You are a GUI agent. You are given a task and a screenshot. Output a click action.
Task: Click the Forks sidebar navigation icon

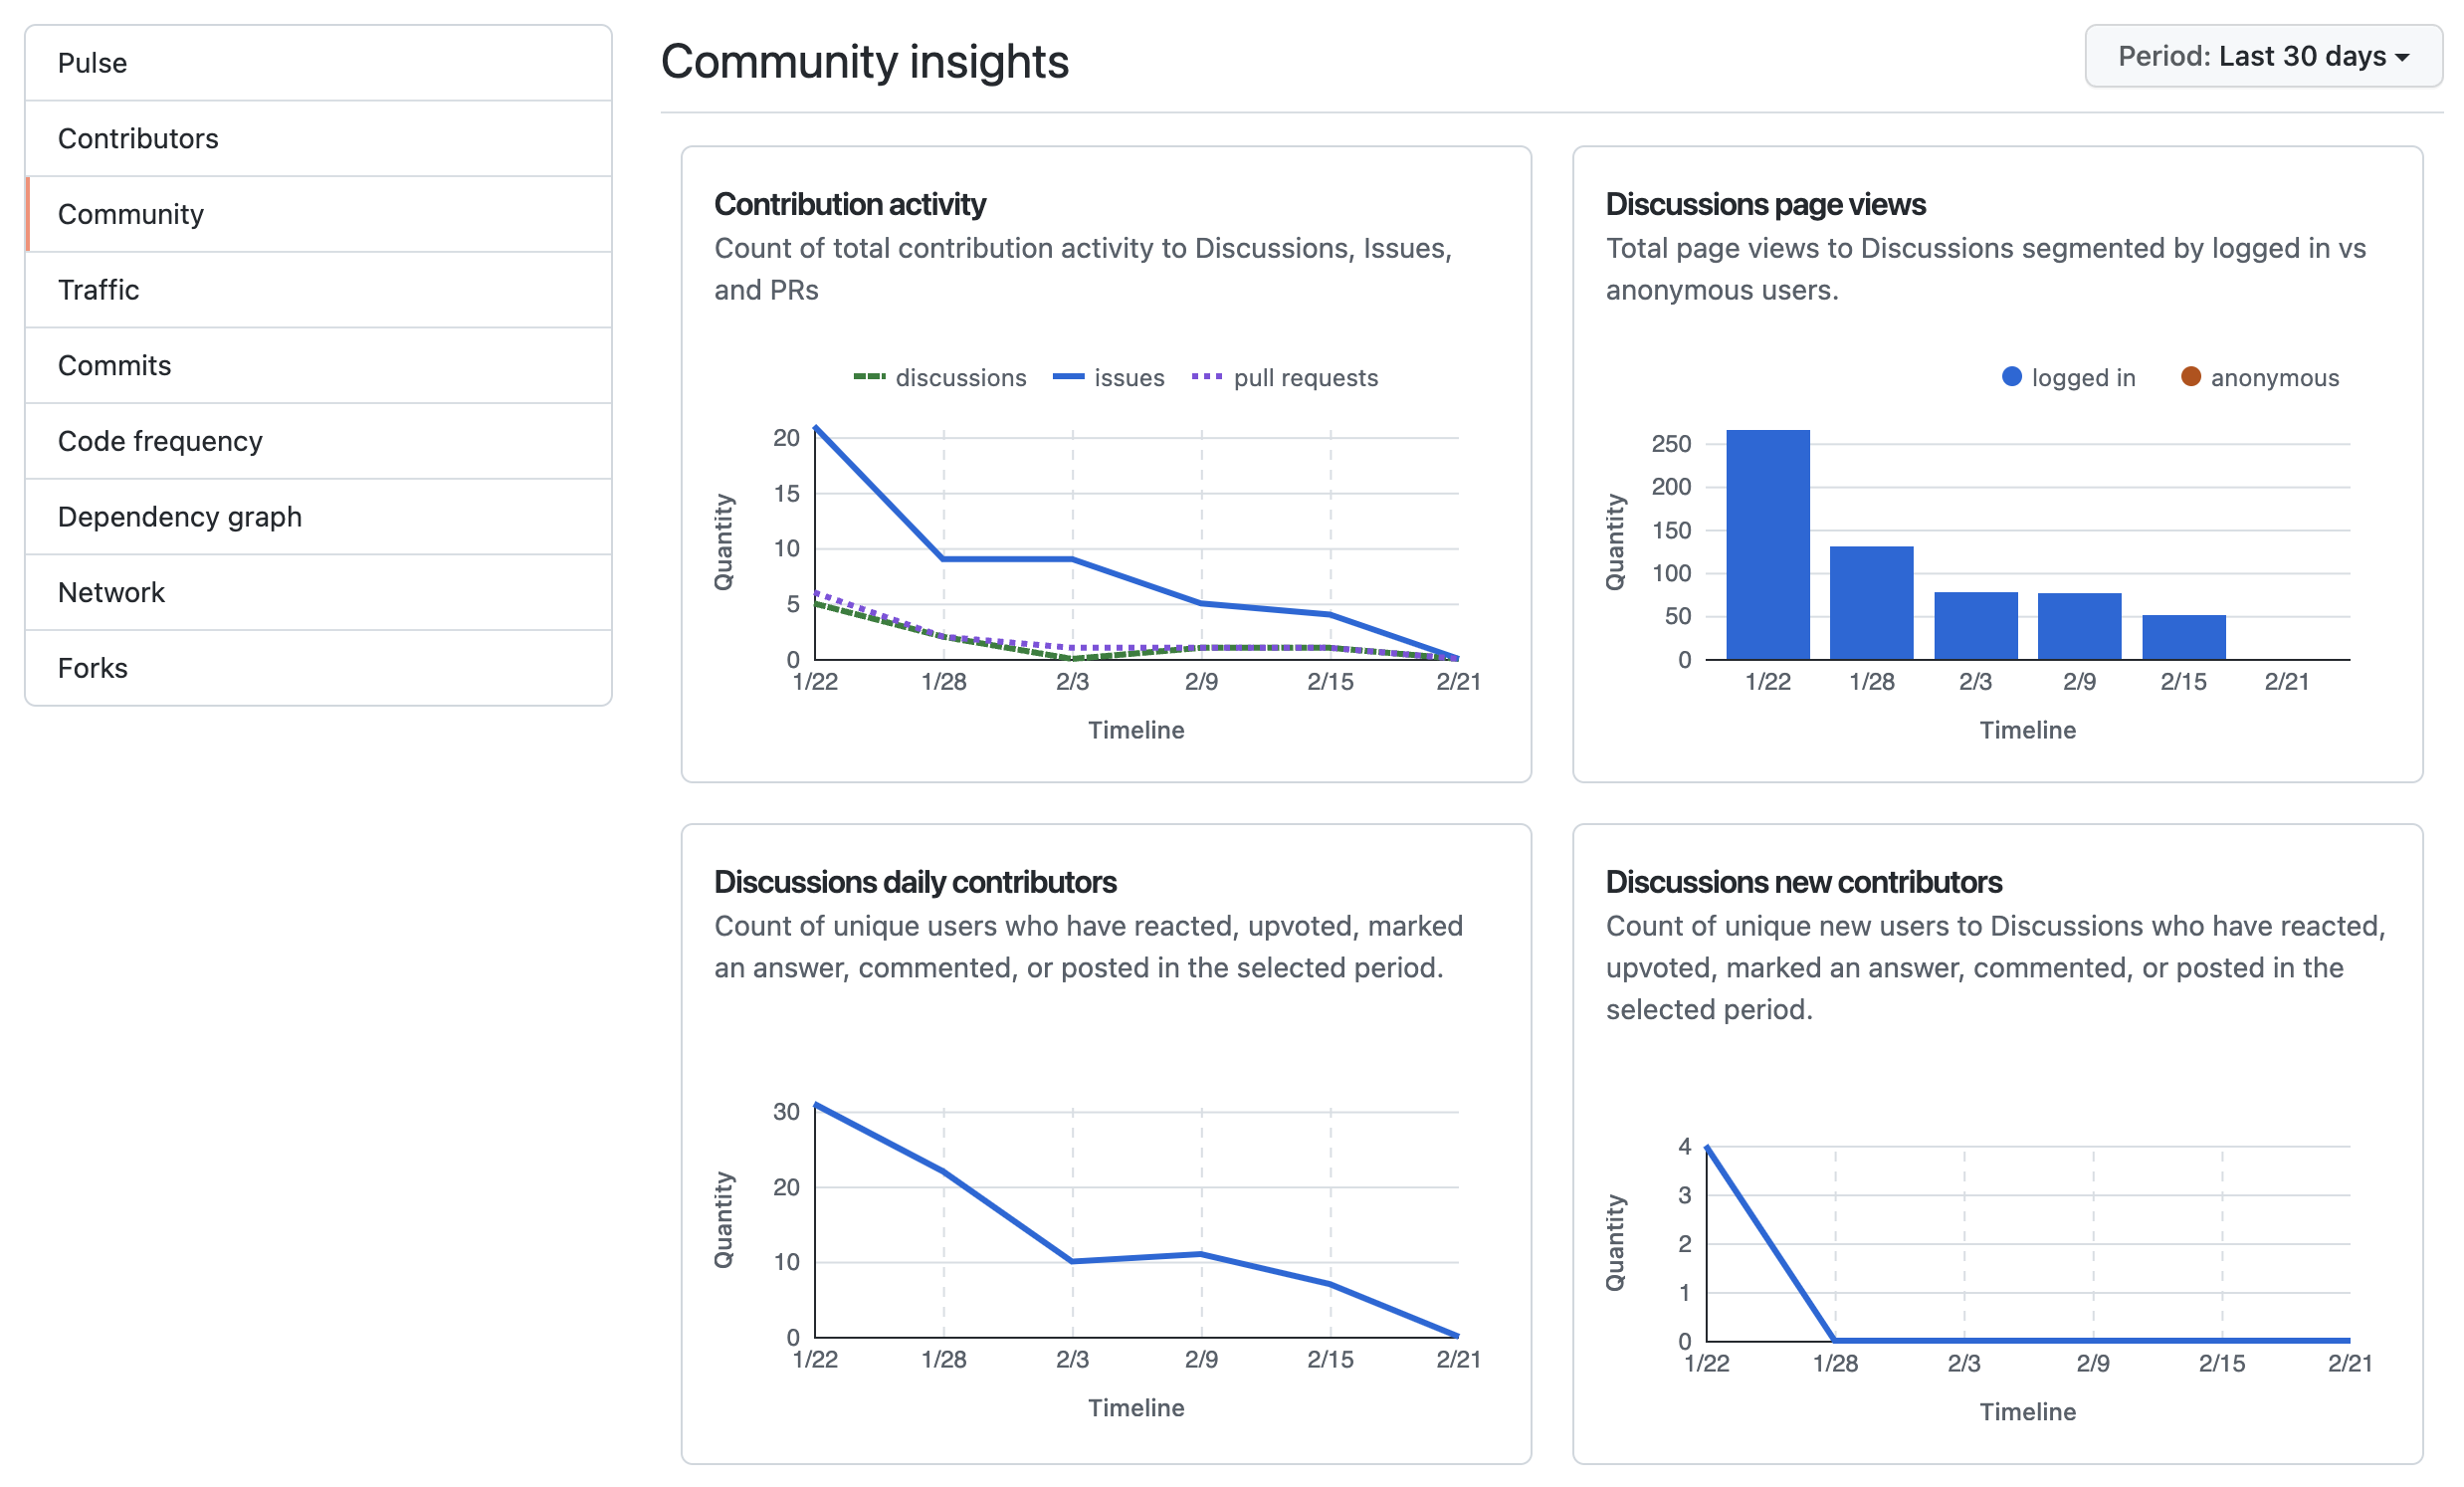[x=96, y=669]
